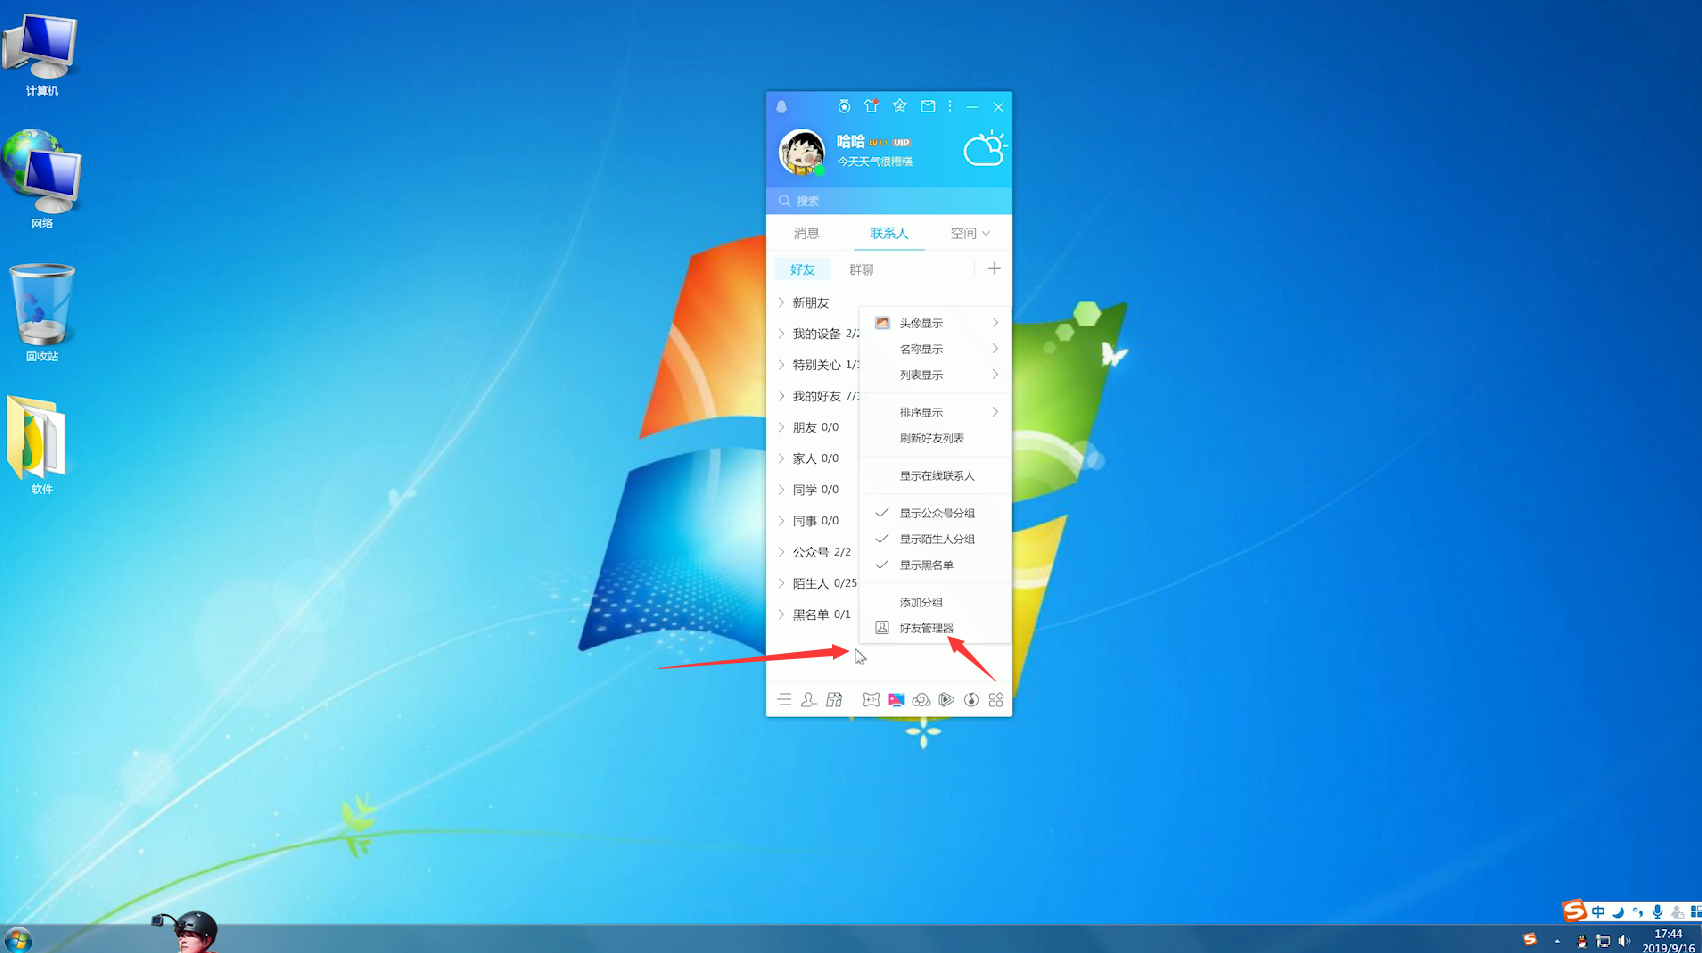
Task: Open the three-dot more options in QQ header
Action: 950,106
